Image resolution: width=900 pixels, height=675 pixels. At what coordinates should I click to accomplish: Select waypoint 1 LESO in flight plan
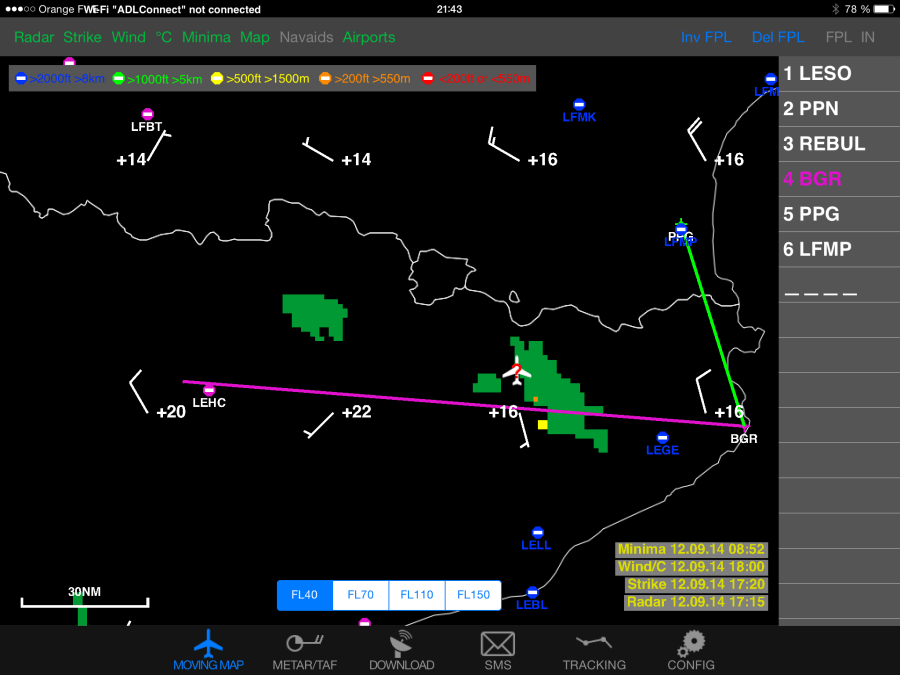tap(838, 74)
